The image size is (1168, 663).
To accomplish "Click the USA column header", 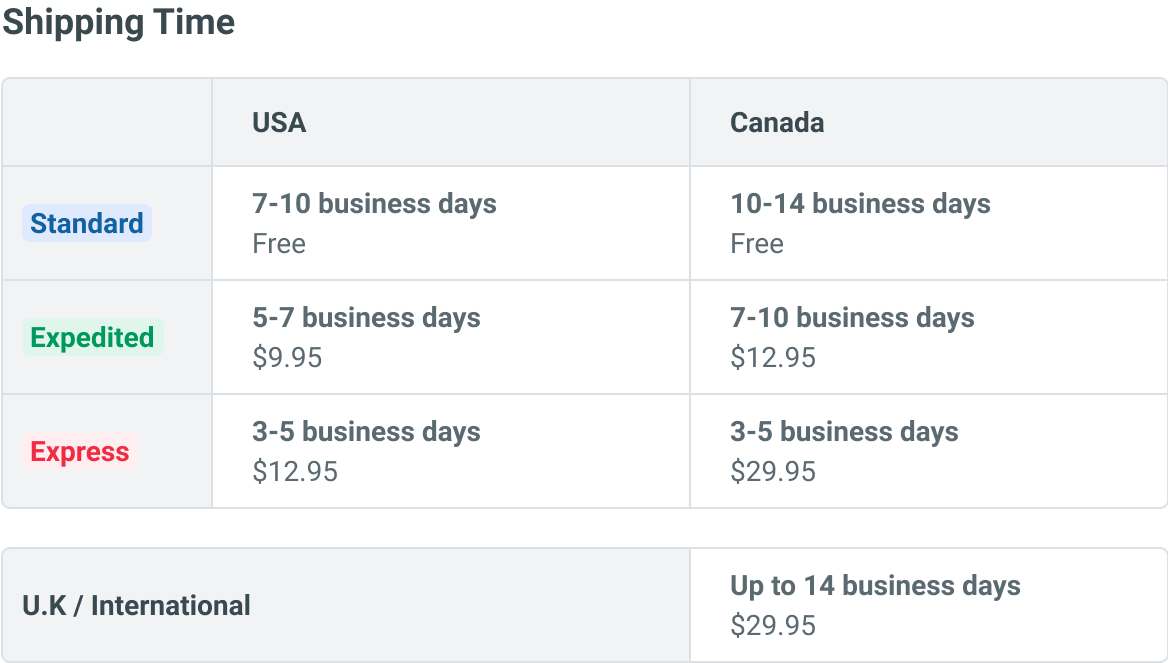I will pyautogui.click(x=279, y=122).
